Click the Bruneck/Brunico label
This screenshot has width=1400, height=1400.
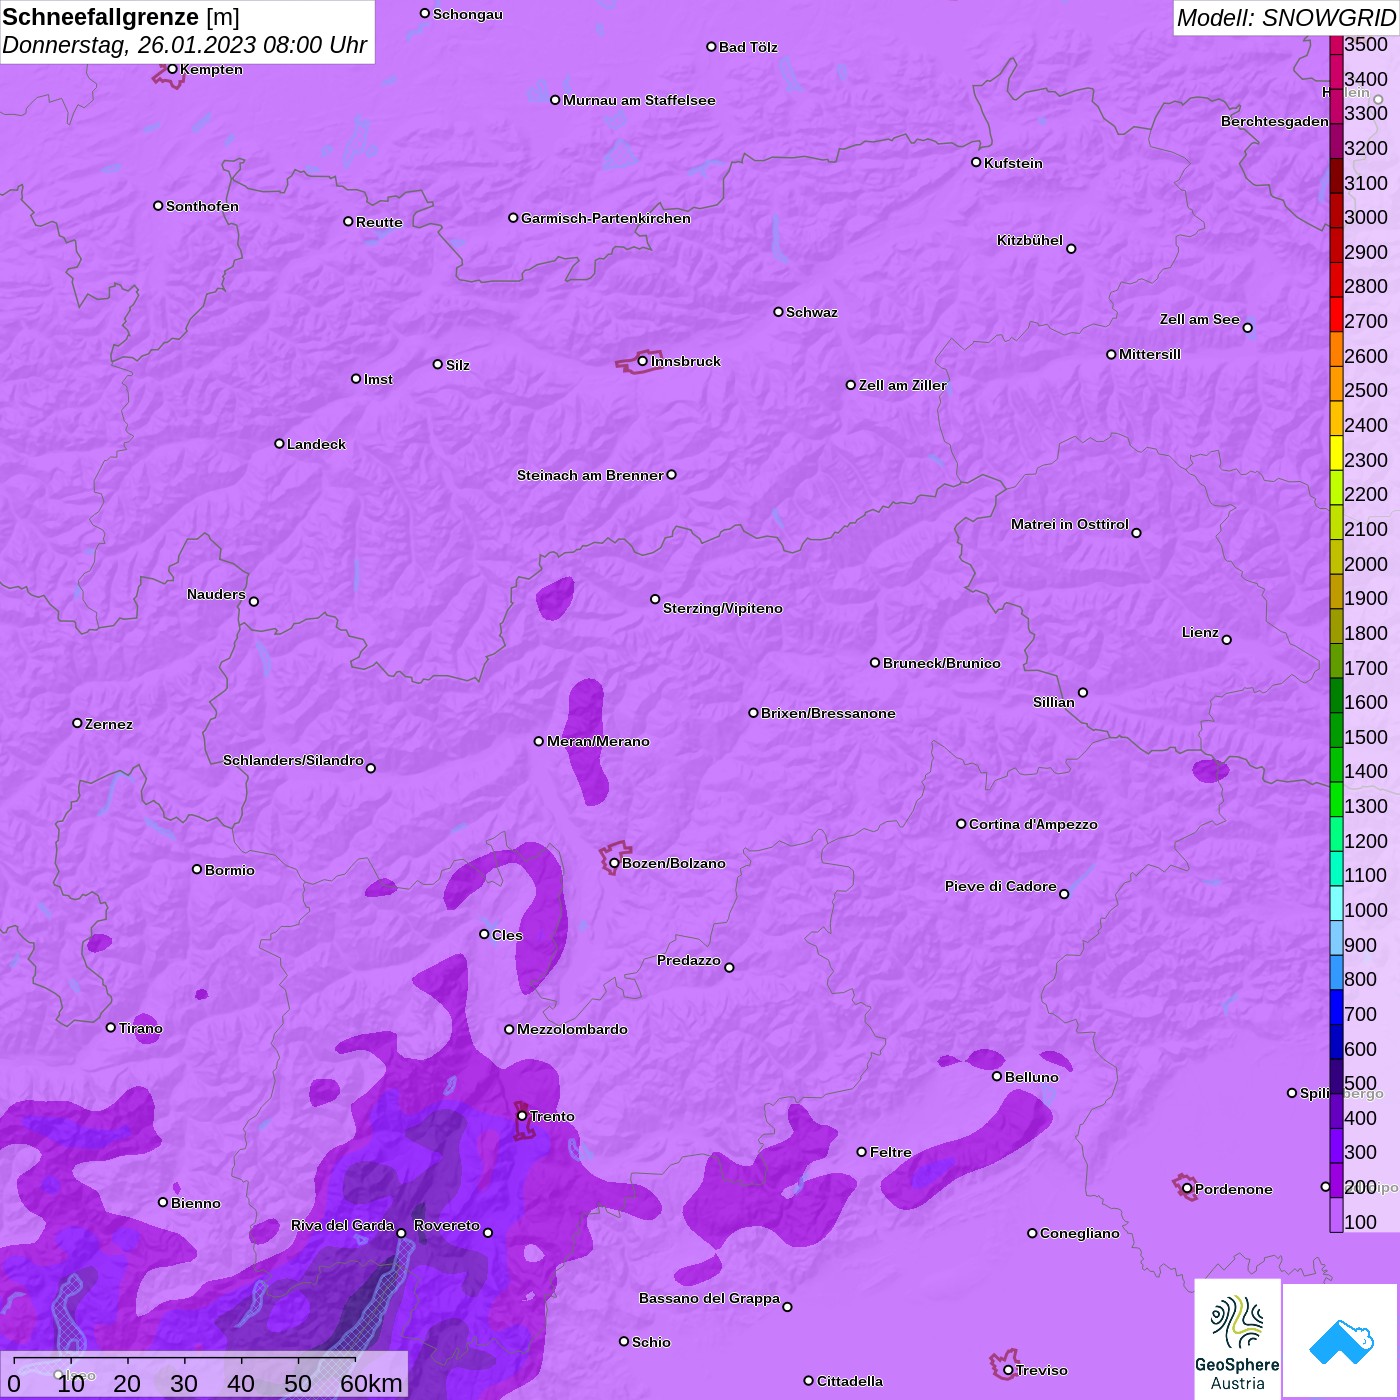click(942, 663)
